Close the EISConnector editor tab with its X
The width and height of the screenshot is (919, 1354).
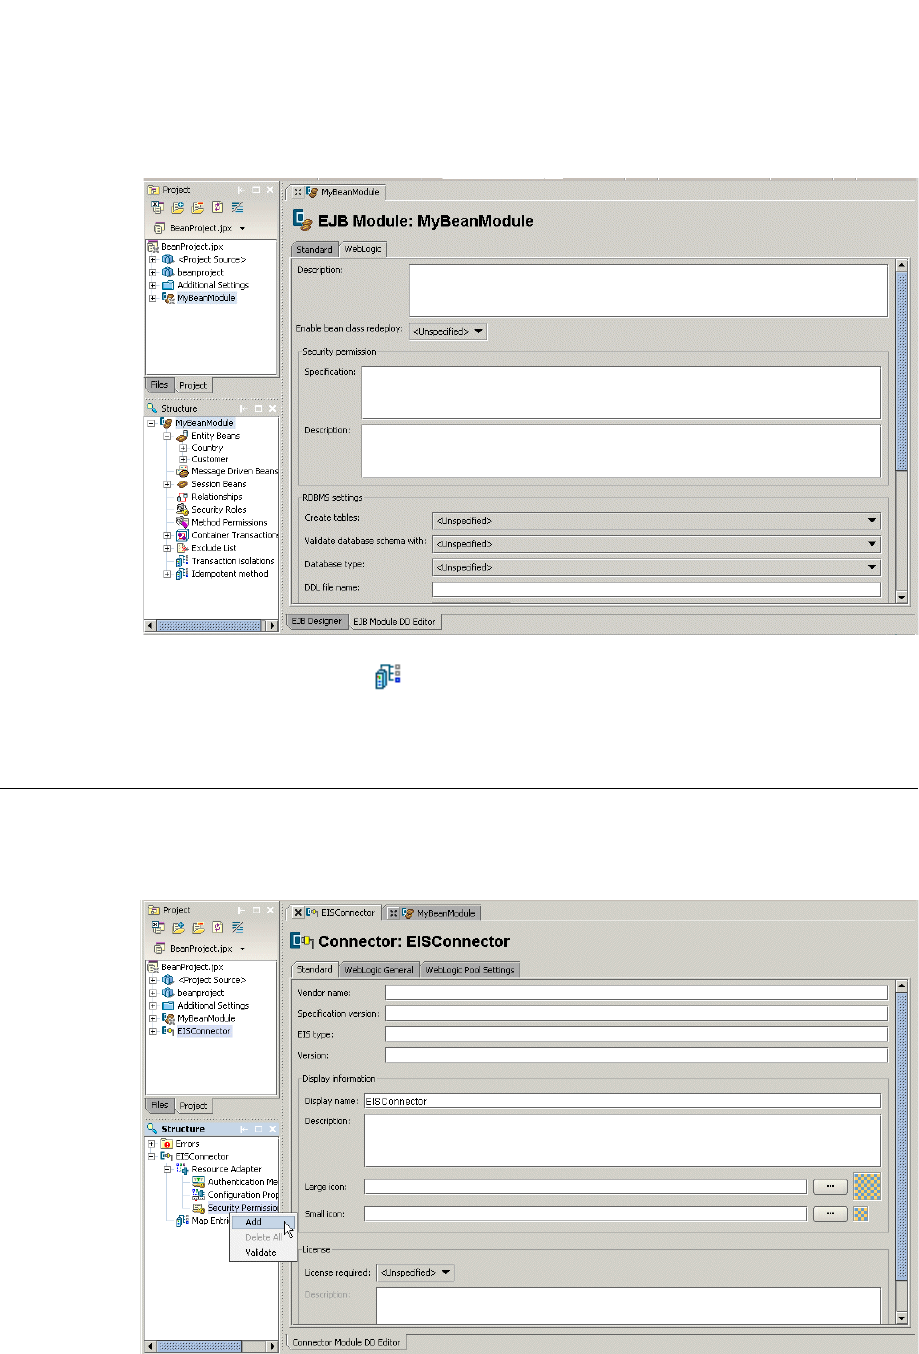(298, 913)
